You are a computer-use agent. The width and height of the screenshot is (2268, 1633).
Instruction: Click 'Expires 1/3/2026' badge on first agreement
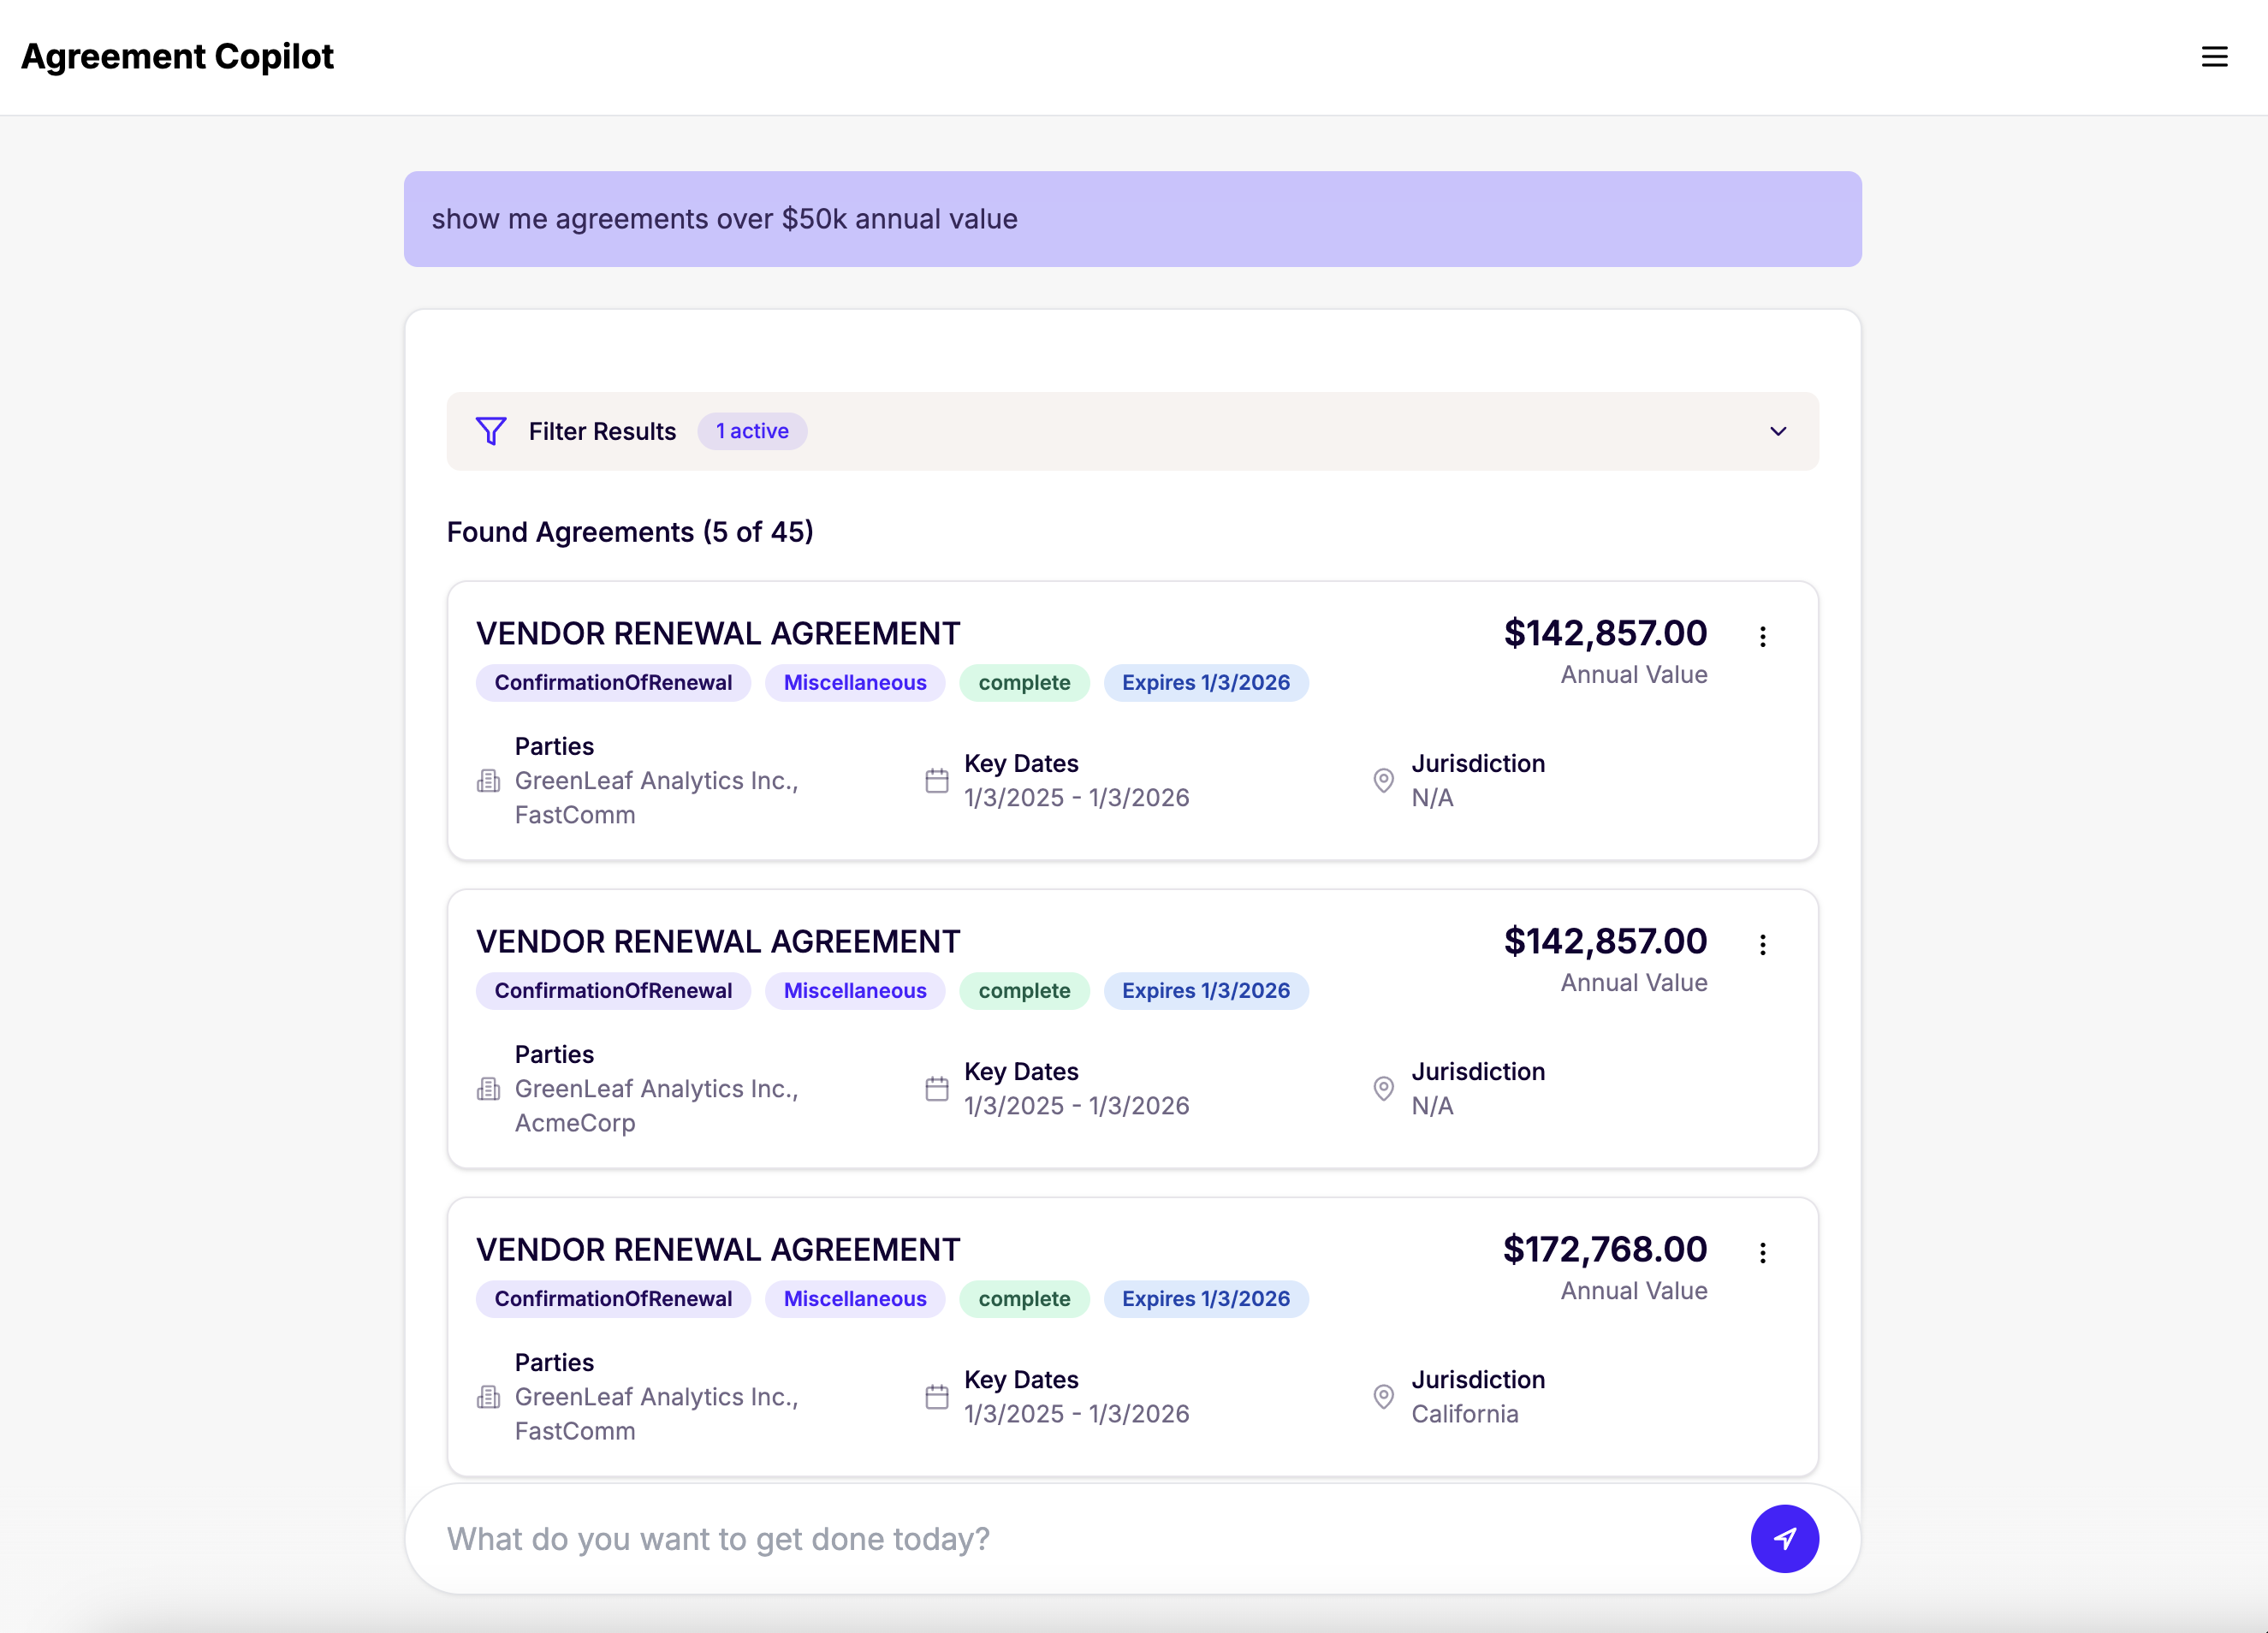[1205, 683]
